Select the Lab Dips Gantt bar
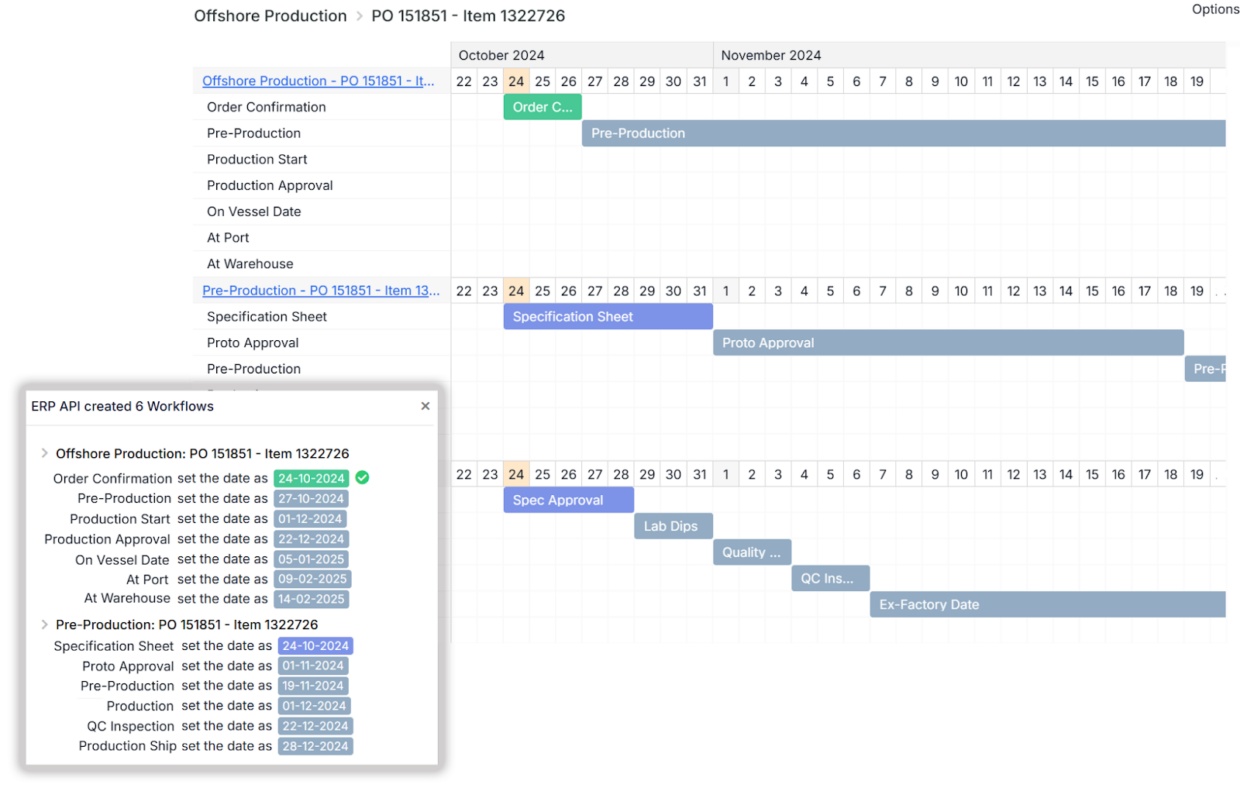1240x805 pixels. 672,526
